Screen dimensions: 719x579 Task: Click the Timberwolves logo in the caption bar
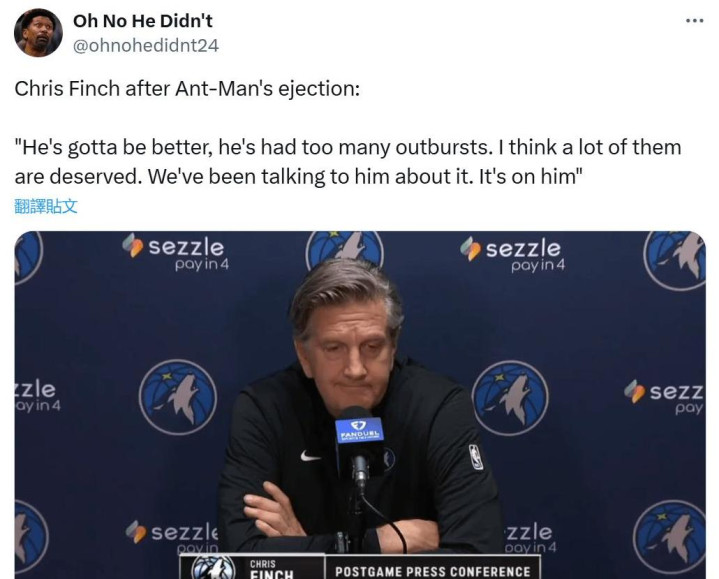click(213, 568)
